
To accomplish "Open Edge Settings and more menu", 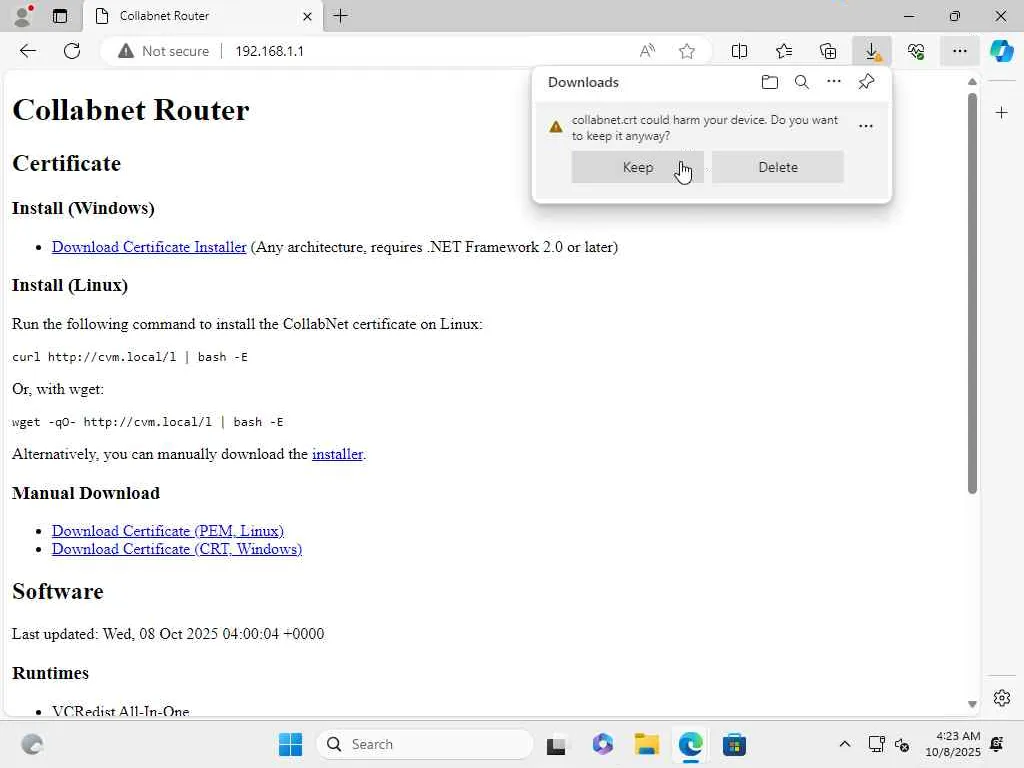I will (x=959, y=51).
